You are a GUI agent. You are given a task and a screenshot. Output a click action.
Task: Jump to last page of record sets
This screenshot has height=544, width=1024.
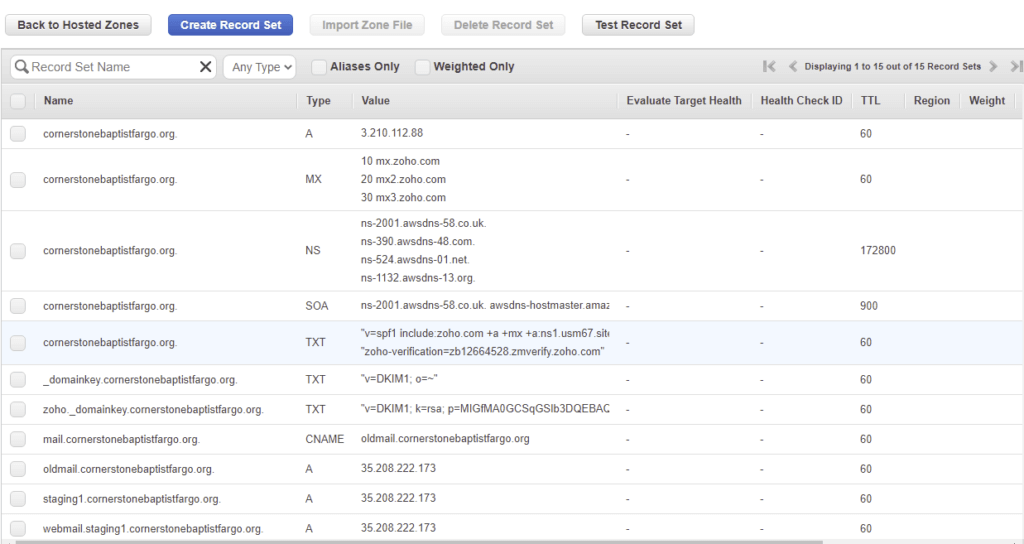1016,66
